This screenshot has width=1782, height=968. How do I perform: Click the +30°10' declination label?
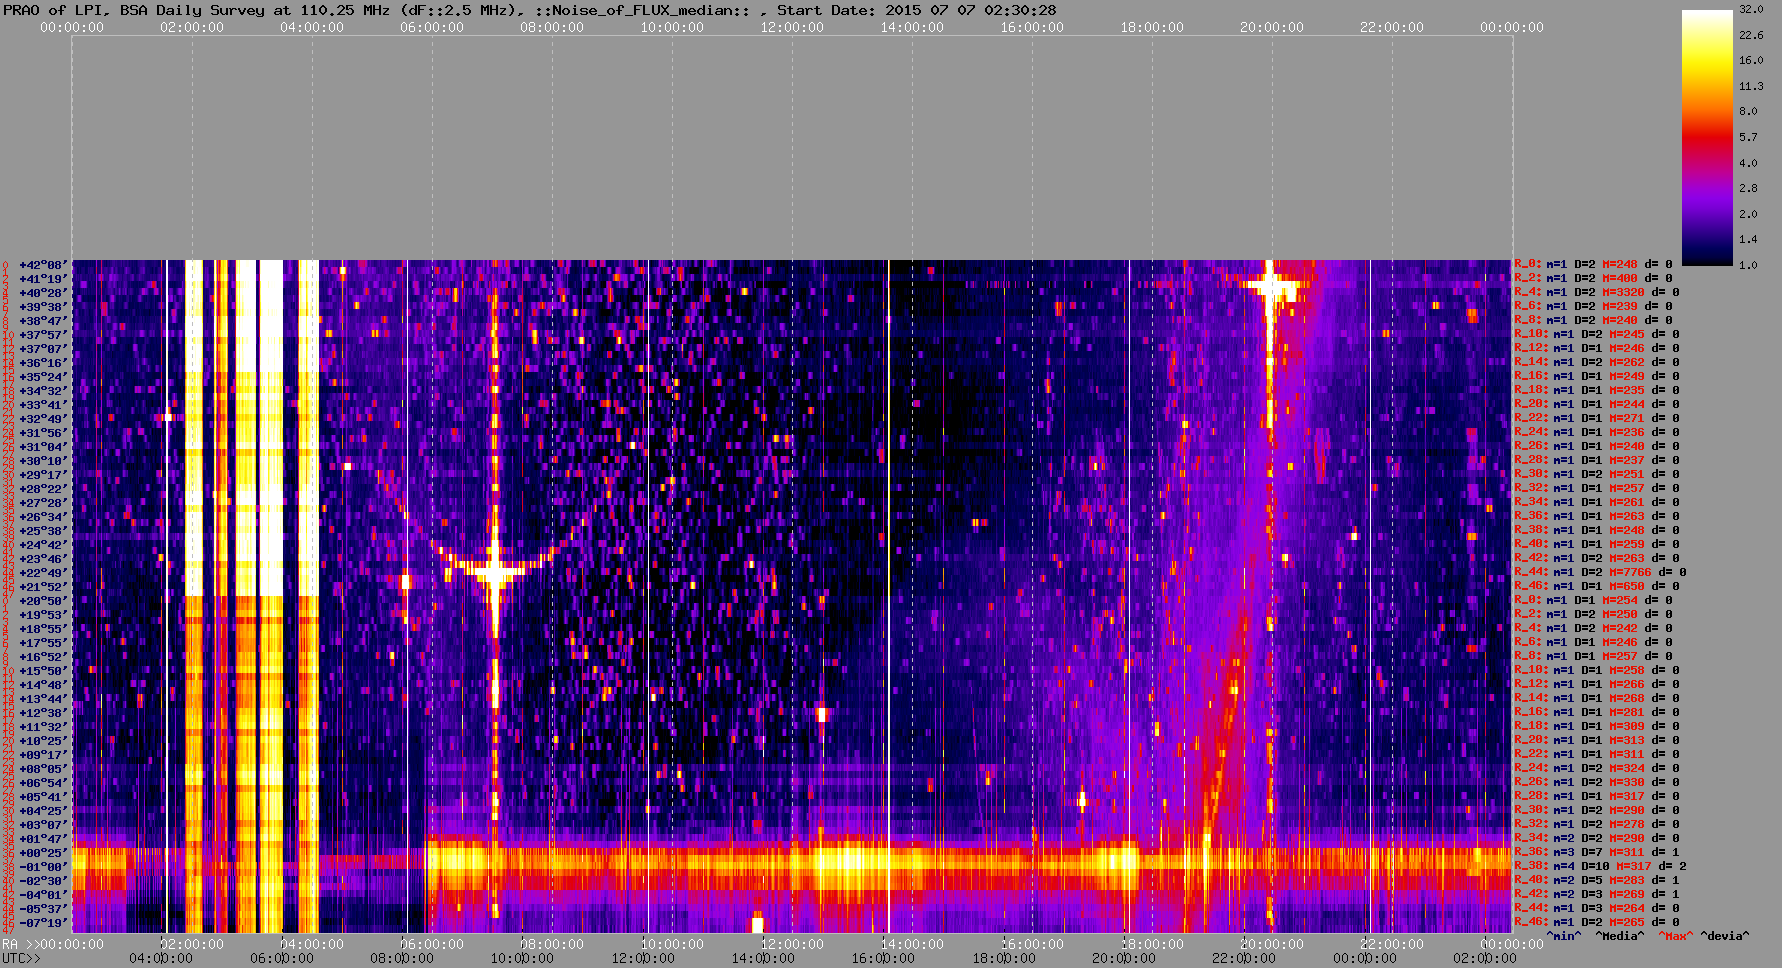click(43, 461)
